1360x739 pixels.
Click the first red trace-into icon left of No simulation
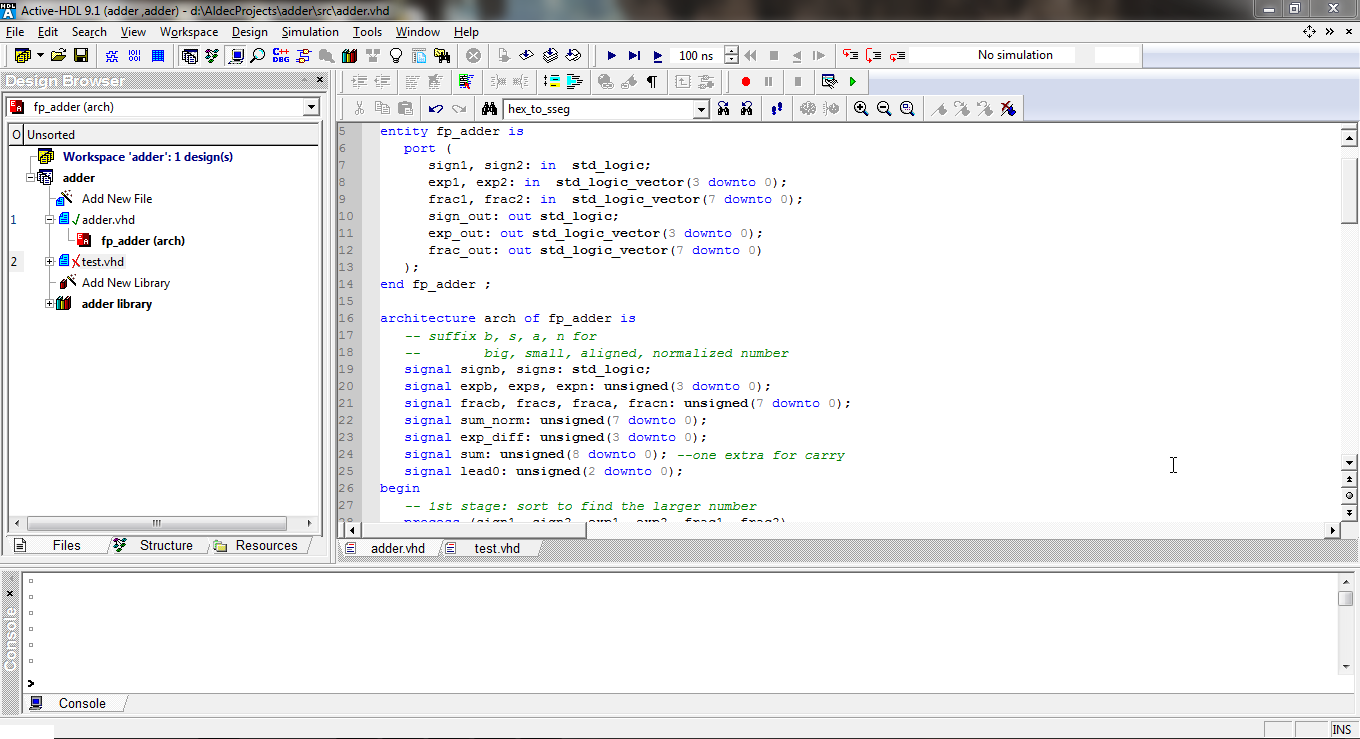point(851,55)
